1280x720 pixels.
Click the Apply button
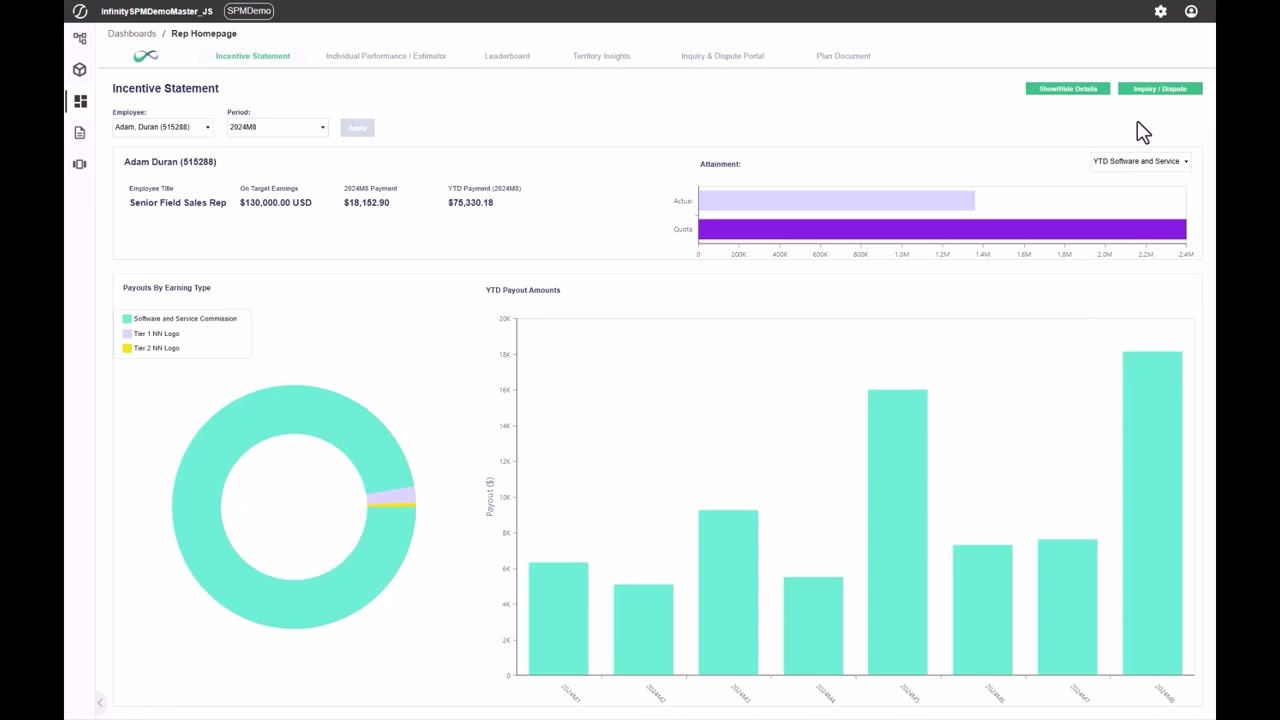coord(357,128)
